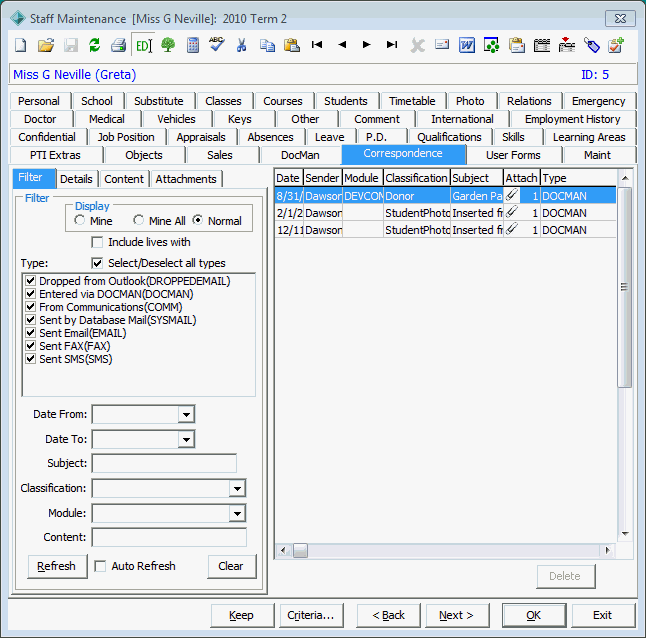Image resolution: width=646 pixels, height=638 pixels.
Task: Uncheck Dropped from Outlook(DROPPEDEMAIL) type
Action: (x=30, y=281)
